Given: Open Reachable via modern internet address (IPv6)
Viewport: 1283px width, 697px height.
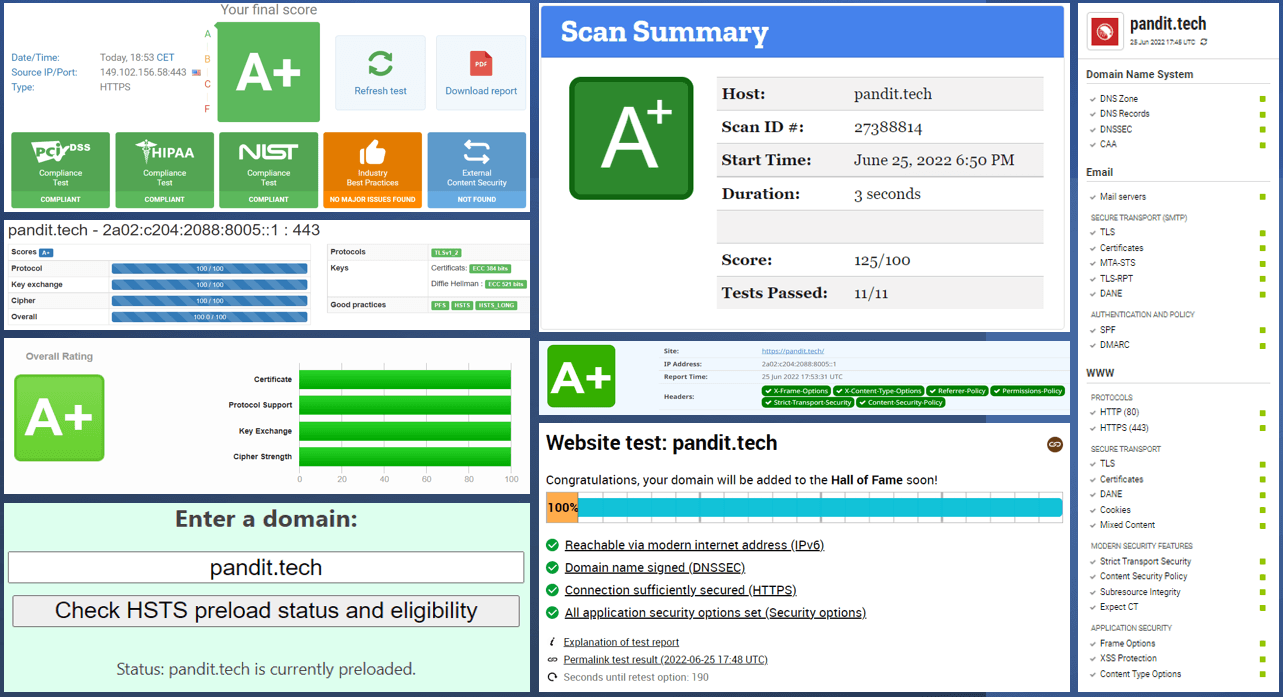Looking at the screenshot, I should point(694,545).
